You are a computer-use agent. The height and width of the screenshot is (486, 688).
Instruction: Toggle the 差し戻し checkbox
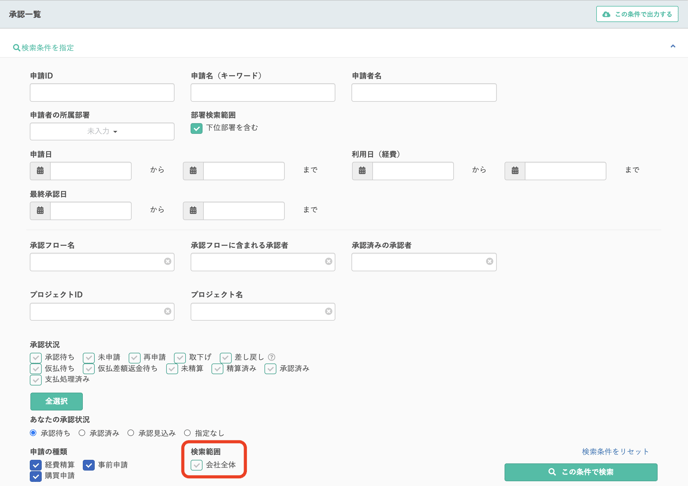coord(226,357)
